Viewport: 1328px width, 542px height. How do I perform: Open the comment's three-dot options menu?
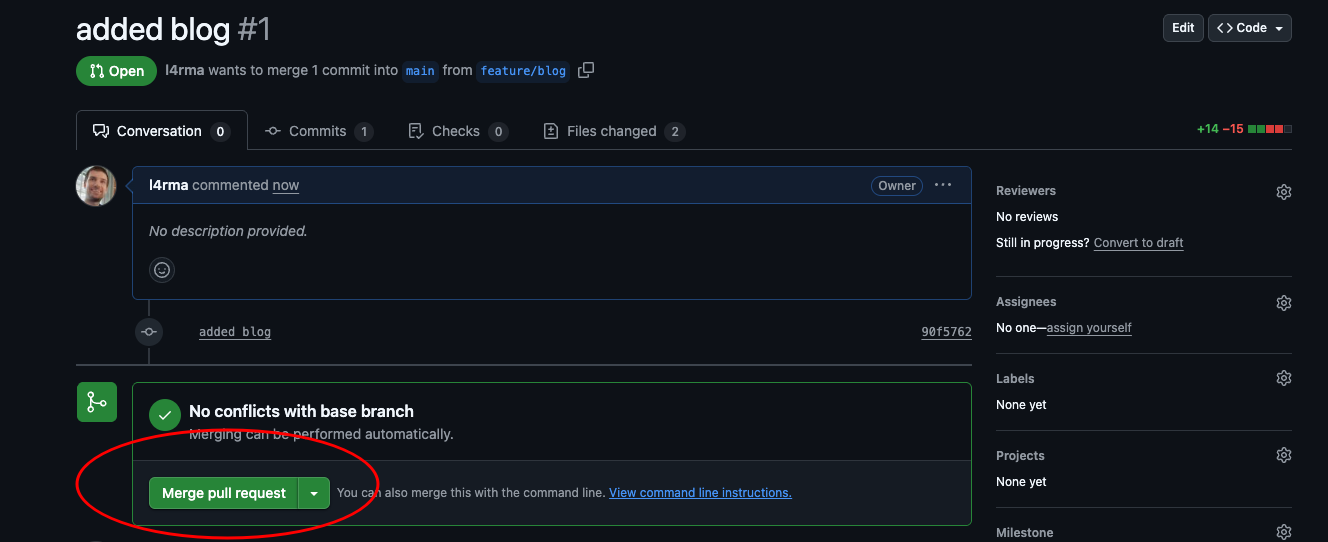[x=943, y=185]
